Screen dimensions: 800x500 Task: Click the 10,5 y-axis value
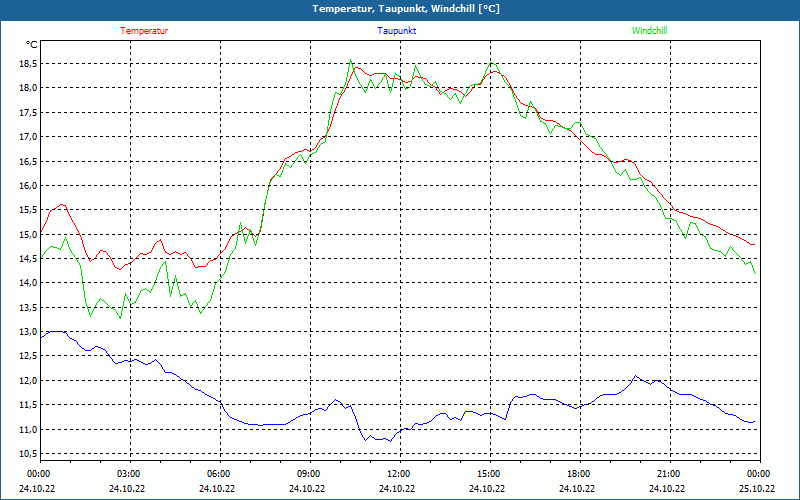[29, 454]
